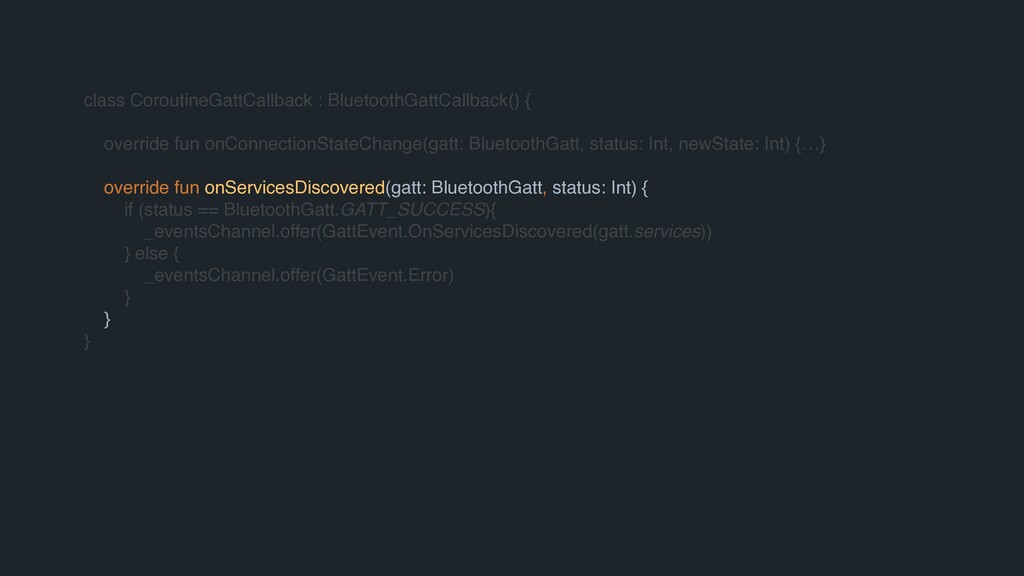The height and width of the screenshot is (576, 1024).
Task: Click the orange highlighted 'override' keyword
Action: tap(136, 187)
